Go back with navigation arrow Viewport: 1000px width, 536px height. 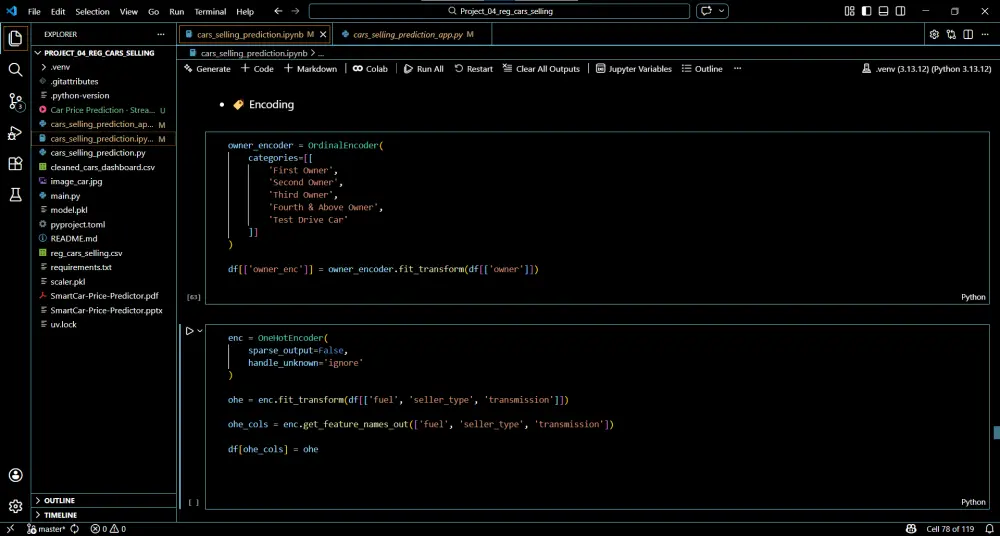pos(278,11)
